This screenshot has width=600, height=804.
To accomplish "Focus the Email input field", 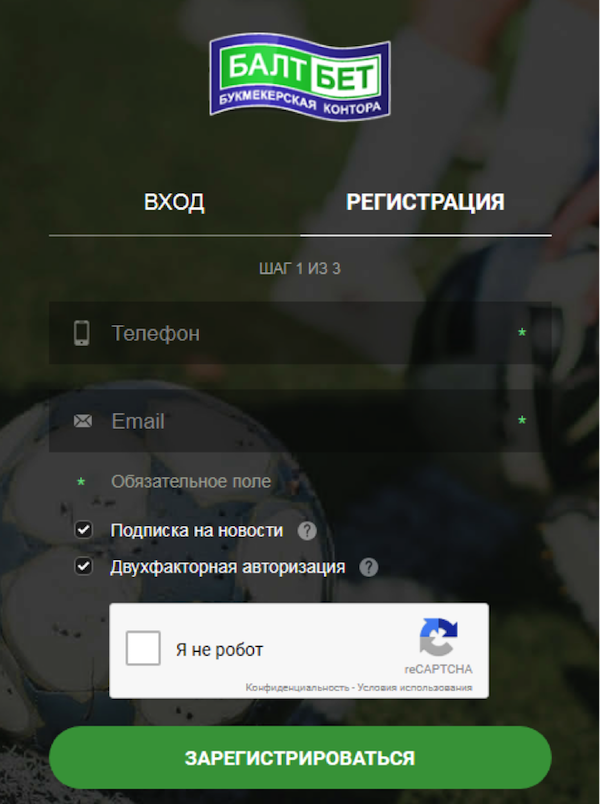I will [x=300, y=421].
